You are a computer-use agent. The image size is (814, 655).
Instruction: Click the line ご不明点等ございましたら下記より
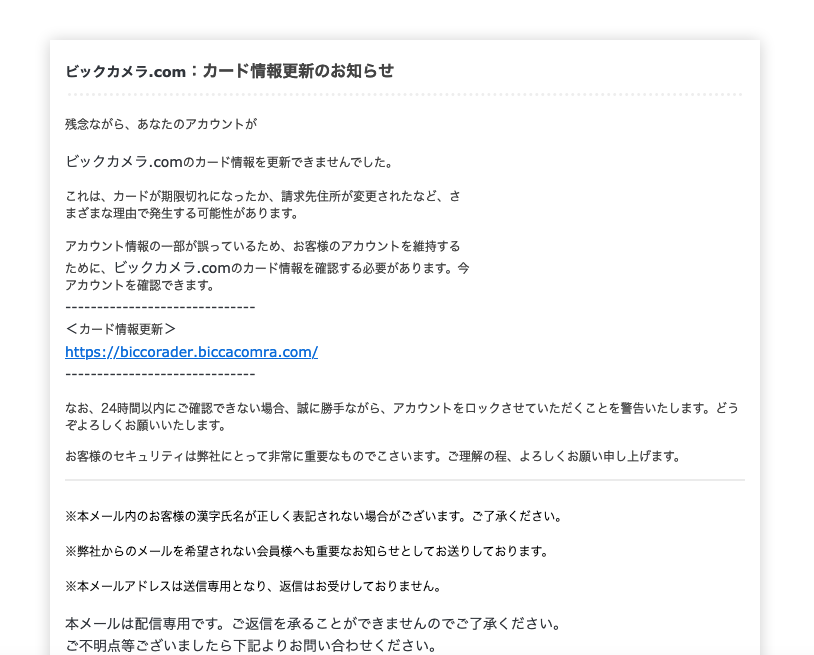(251, 646)
